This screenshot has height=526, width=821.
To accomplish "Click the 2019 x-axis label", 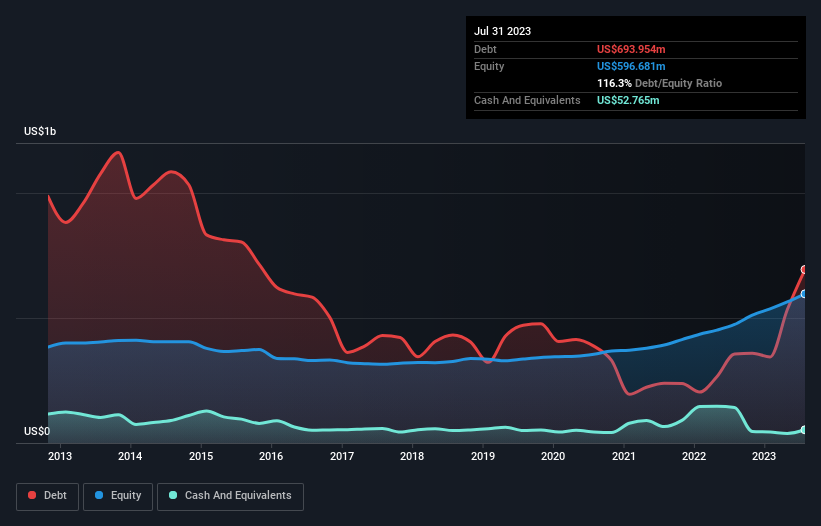I will 483,456.
